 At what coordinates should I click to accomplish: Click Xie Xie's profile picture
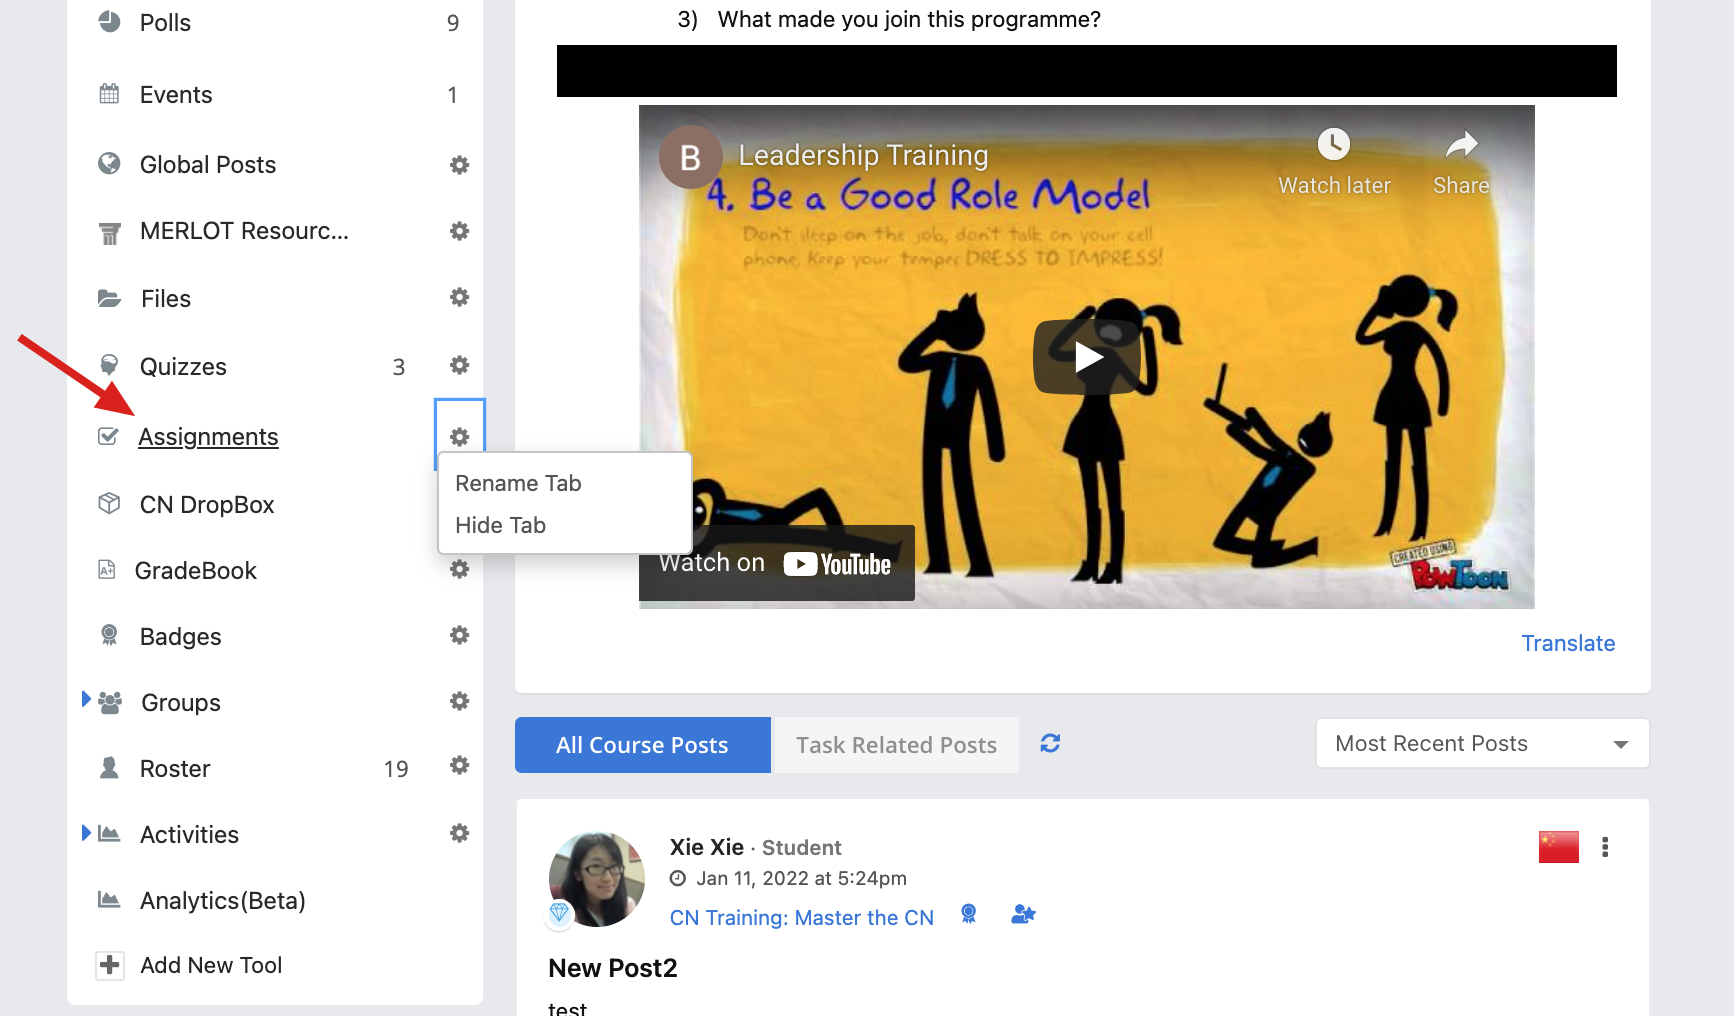pos(597,879)
